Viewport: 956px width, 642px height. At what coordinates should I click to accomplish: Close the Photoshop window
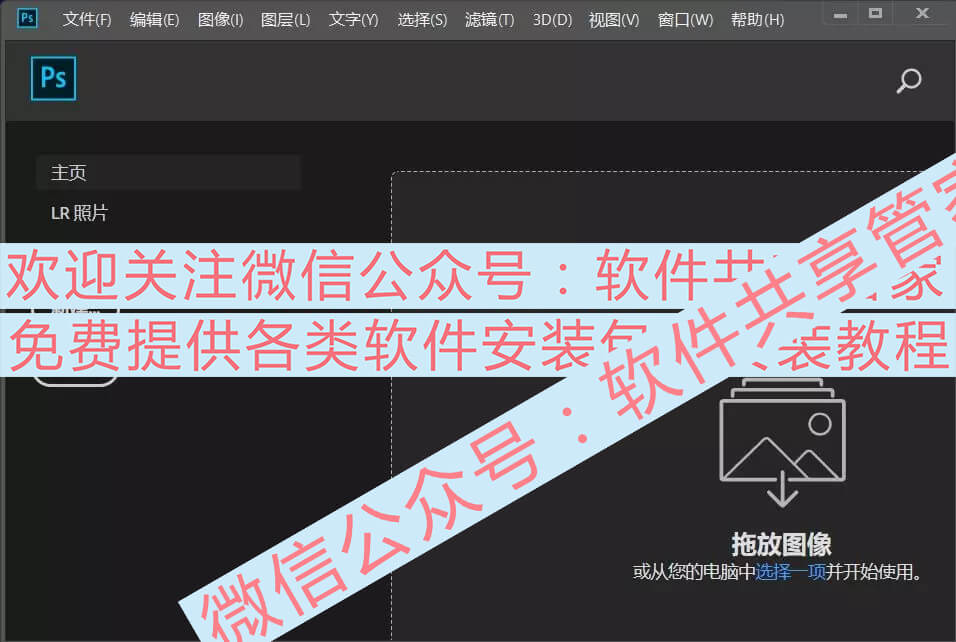click(x=922, y=13)
